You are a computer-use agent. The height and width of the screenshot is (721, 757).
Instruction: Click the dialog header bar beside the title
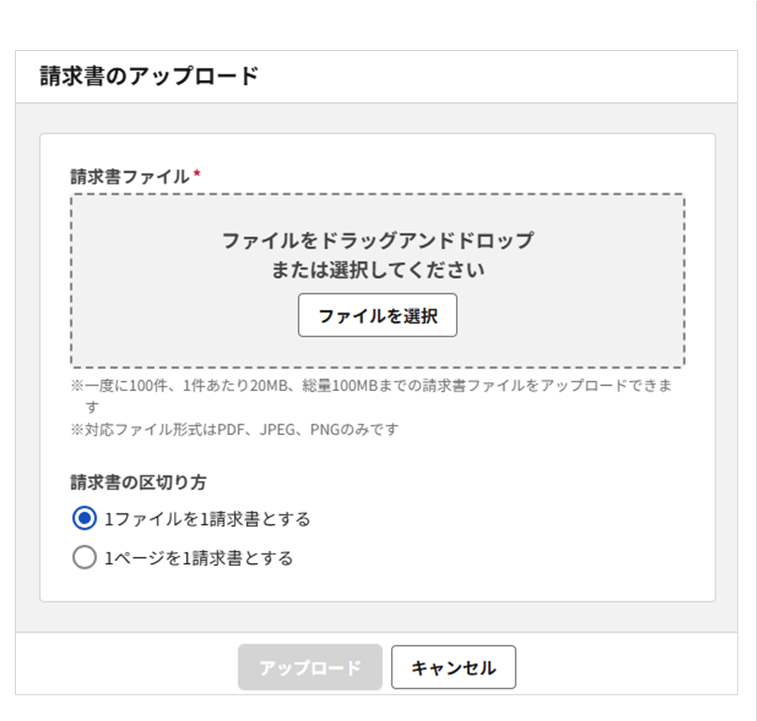pos(500,77)
